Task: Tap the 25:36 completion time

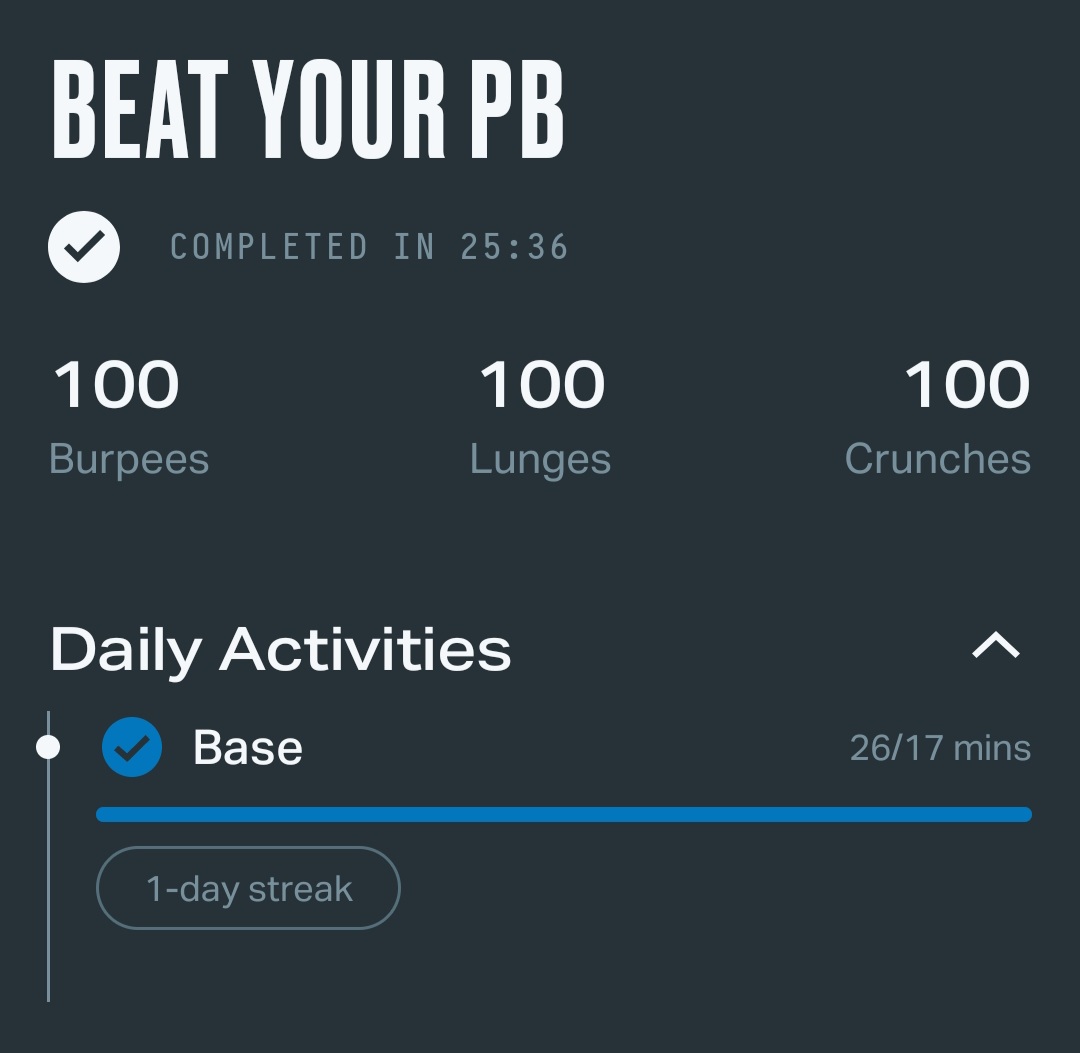Action: [x=514, y=247]
